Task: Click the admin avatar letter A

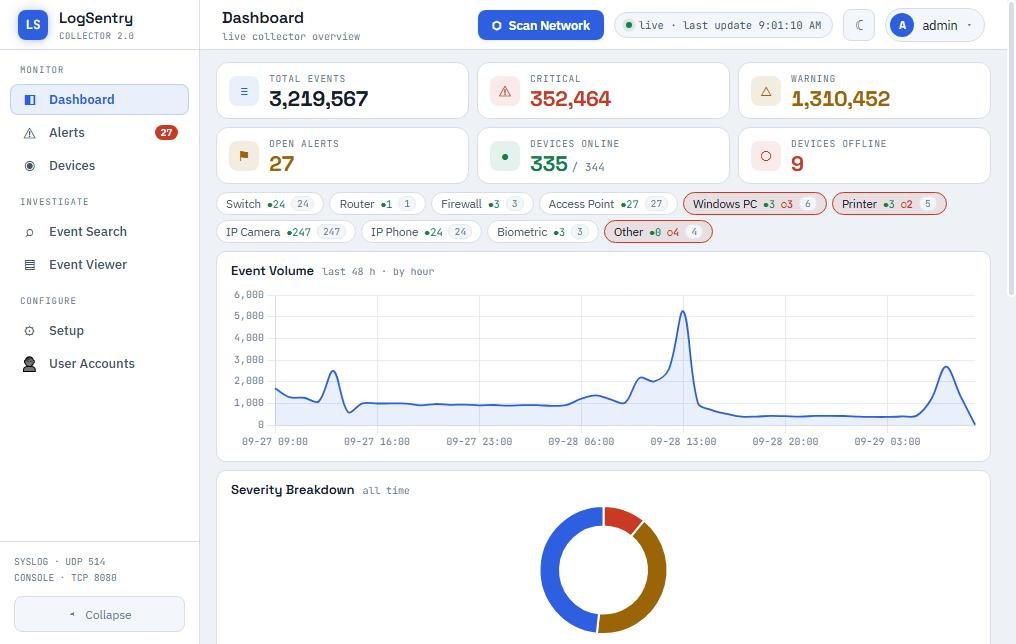Action: 901,25
